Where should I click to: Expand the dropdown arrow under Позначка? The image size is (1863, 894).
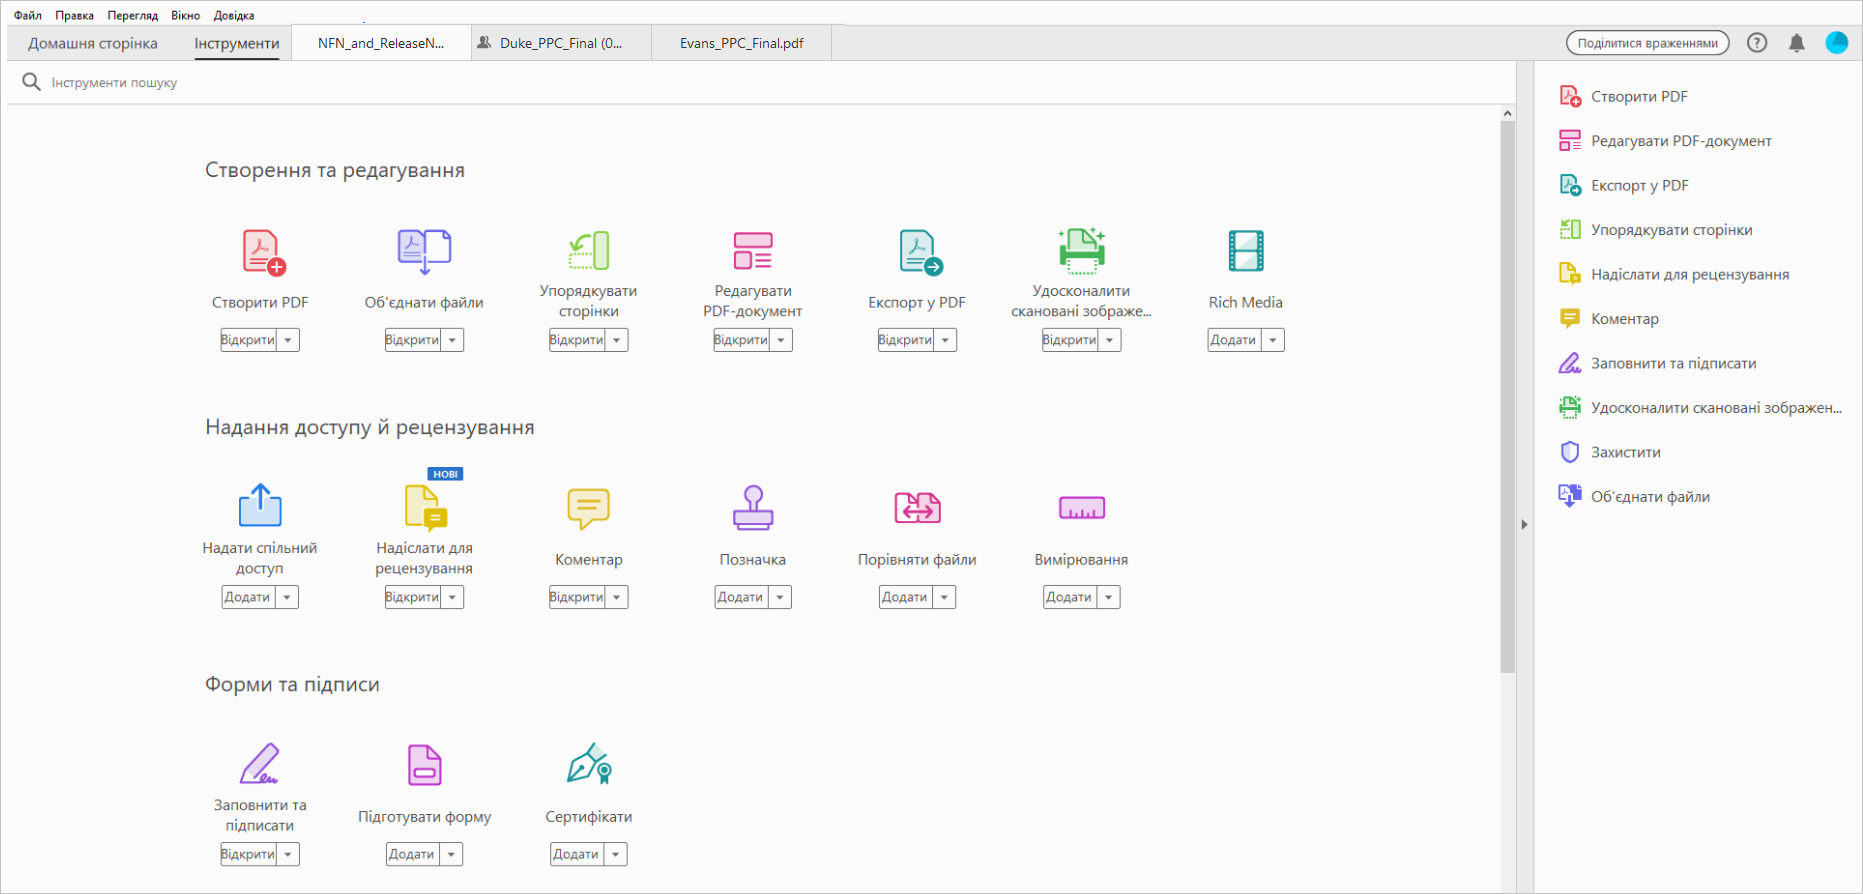780,597
